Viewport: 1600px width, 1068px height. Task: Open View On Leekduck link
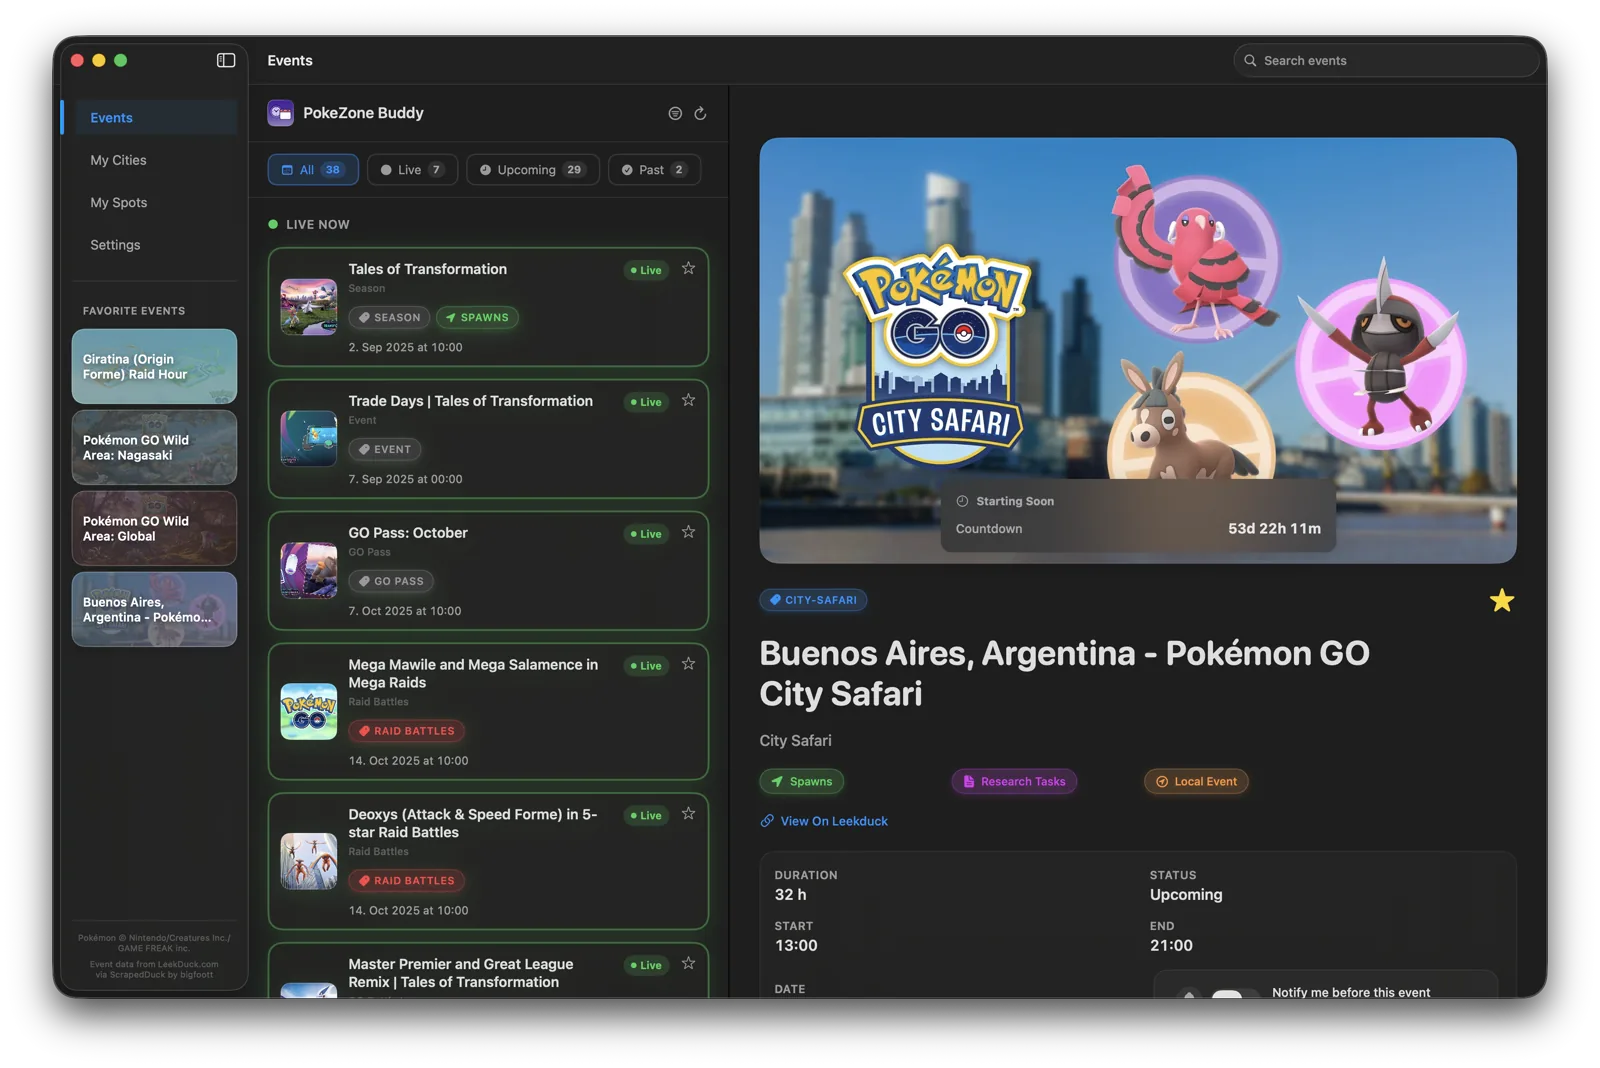coord(824,821)
